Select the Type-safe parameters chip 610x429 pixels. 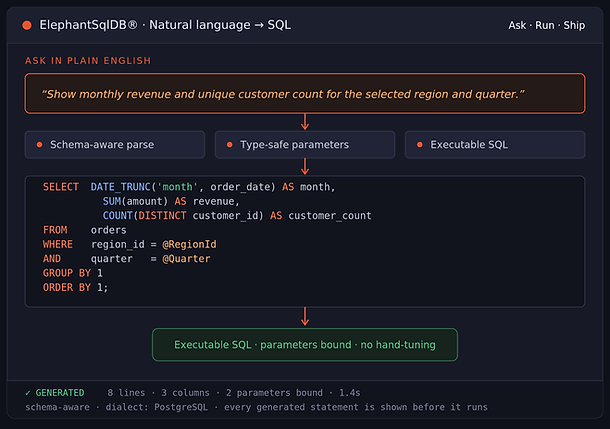[305, 145]
